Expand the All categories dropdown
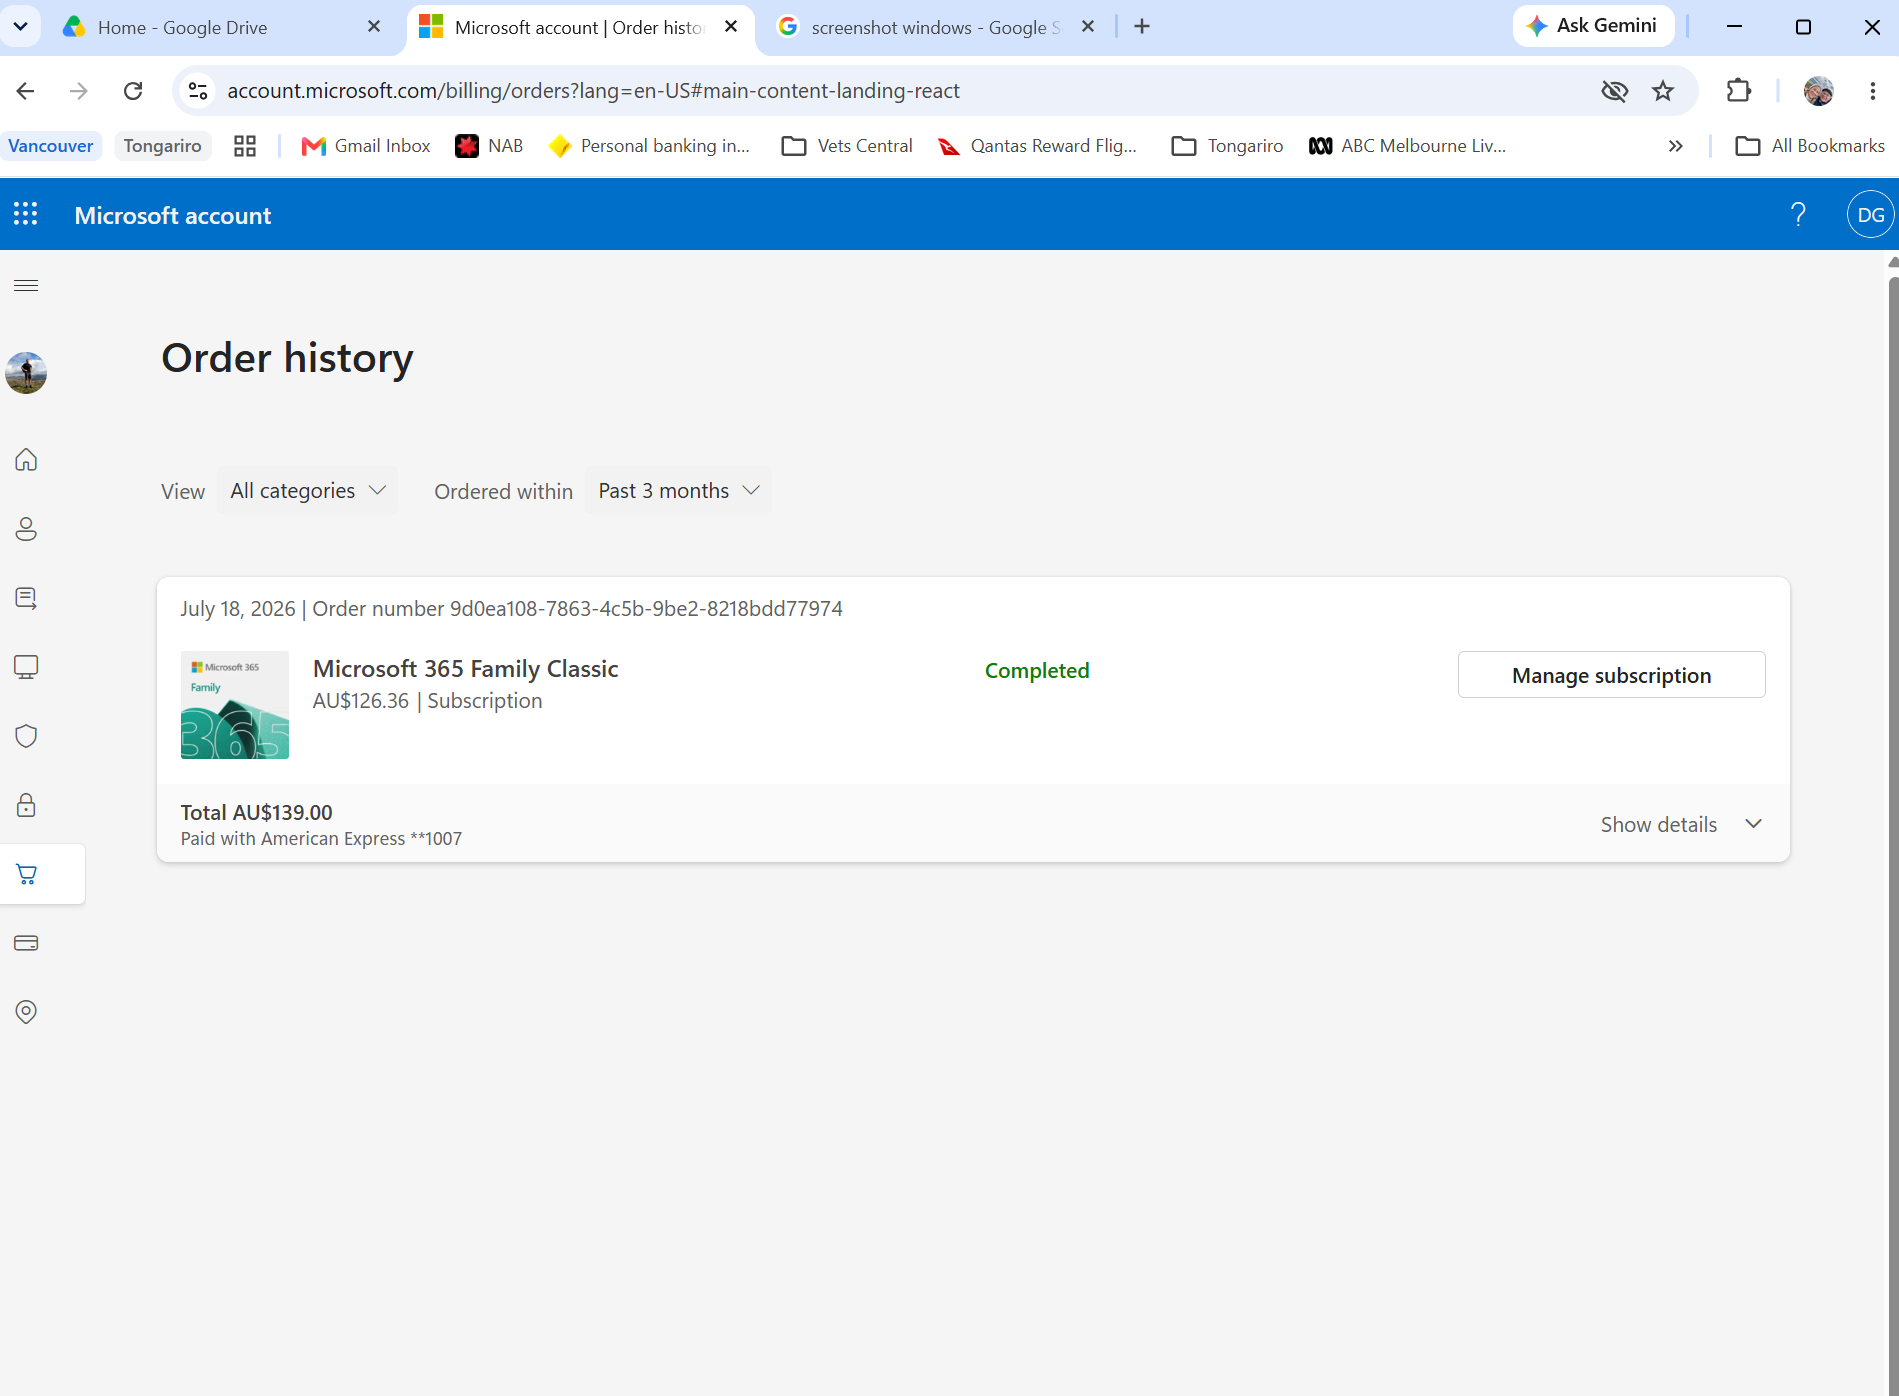Screen dimensions: 1899x1396 click(x=307, y=491)
